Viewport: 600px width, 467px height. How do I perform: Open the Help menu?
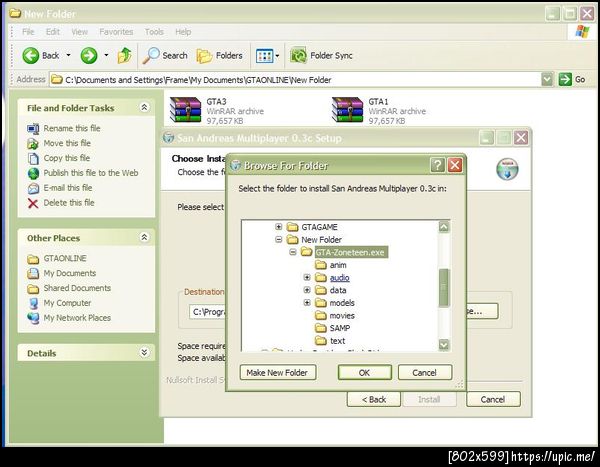183,32
